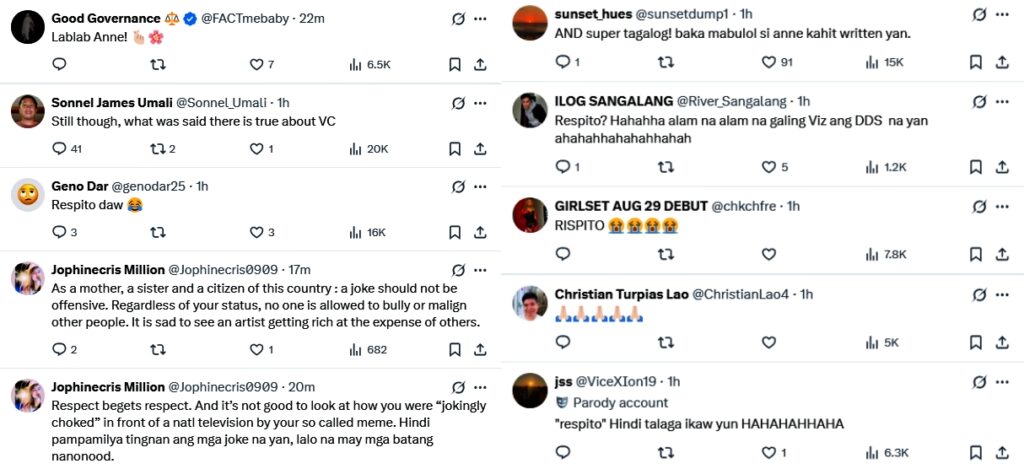This screenshot has width=1024, height=469.
Task: Repost the Good Governance tweet
Action: tap(157, 65)
